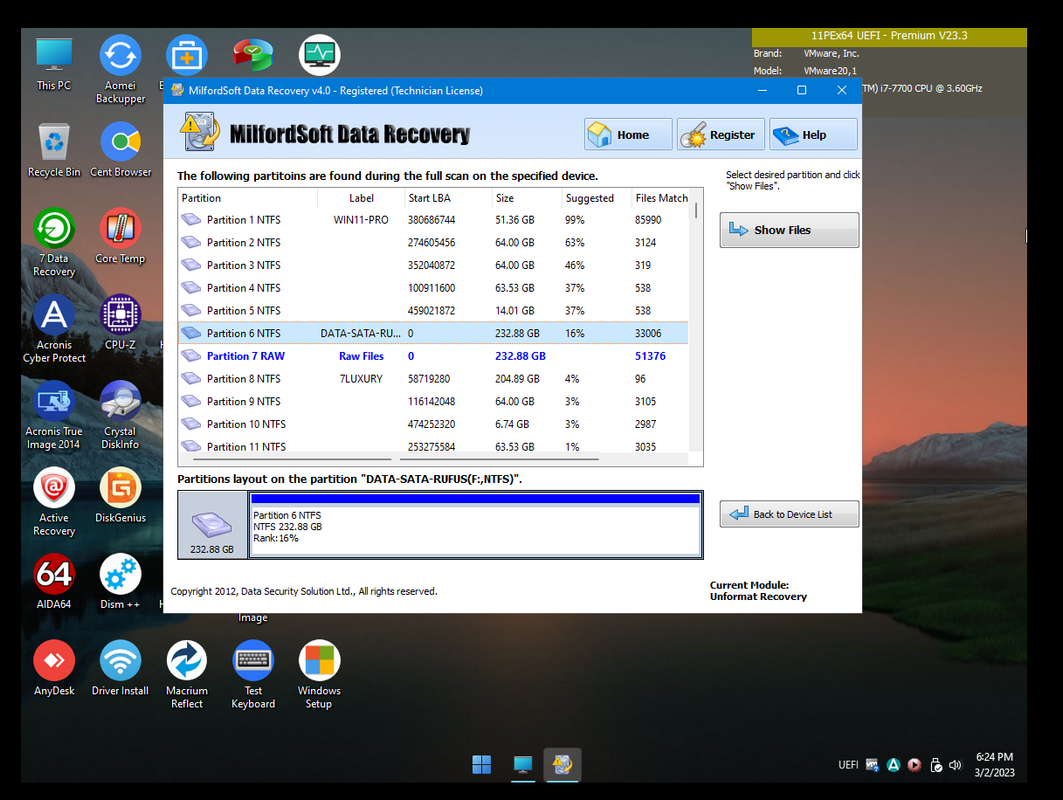The height and width of the screenshot is (800, 1063).
Task: Click the Home button in MilfordSoft
Action: click(628, 135)
